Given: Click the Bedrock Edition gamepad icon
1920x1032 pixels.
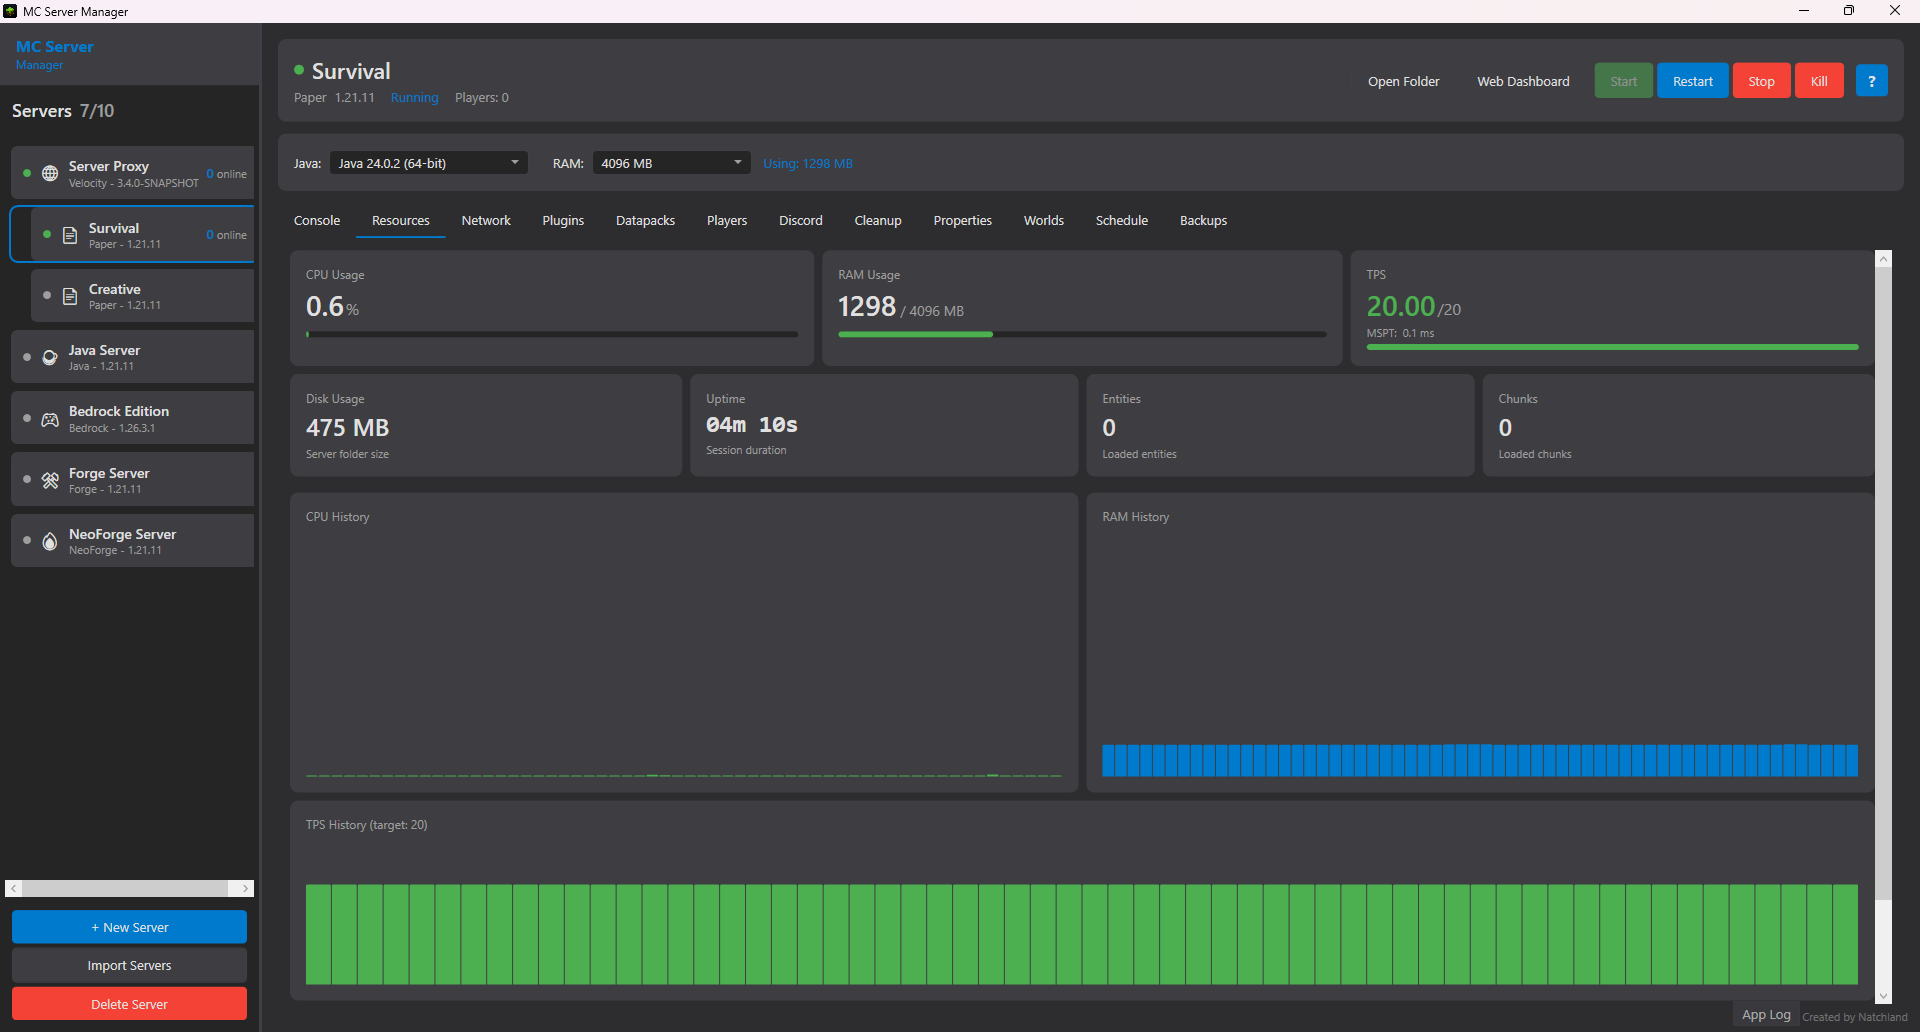Looking at the screenshot, I should [x=48, y=418].
